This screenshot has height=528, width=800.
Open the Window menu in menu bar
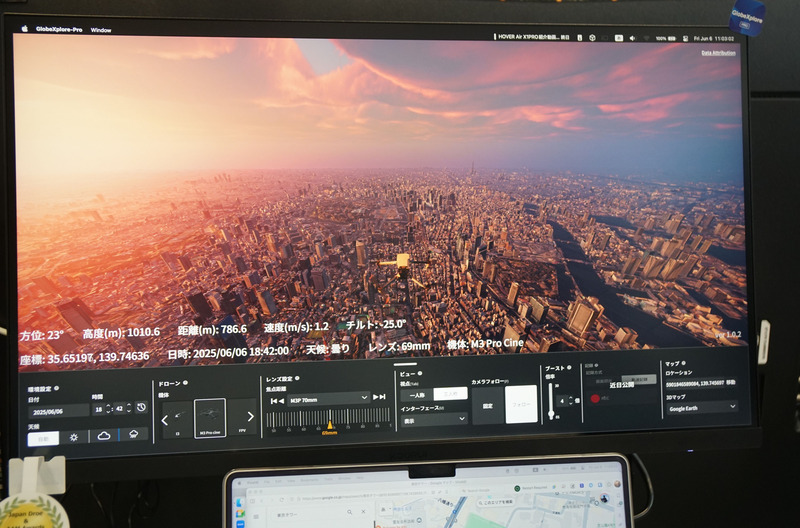[101, 30]
